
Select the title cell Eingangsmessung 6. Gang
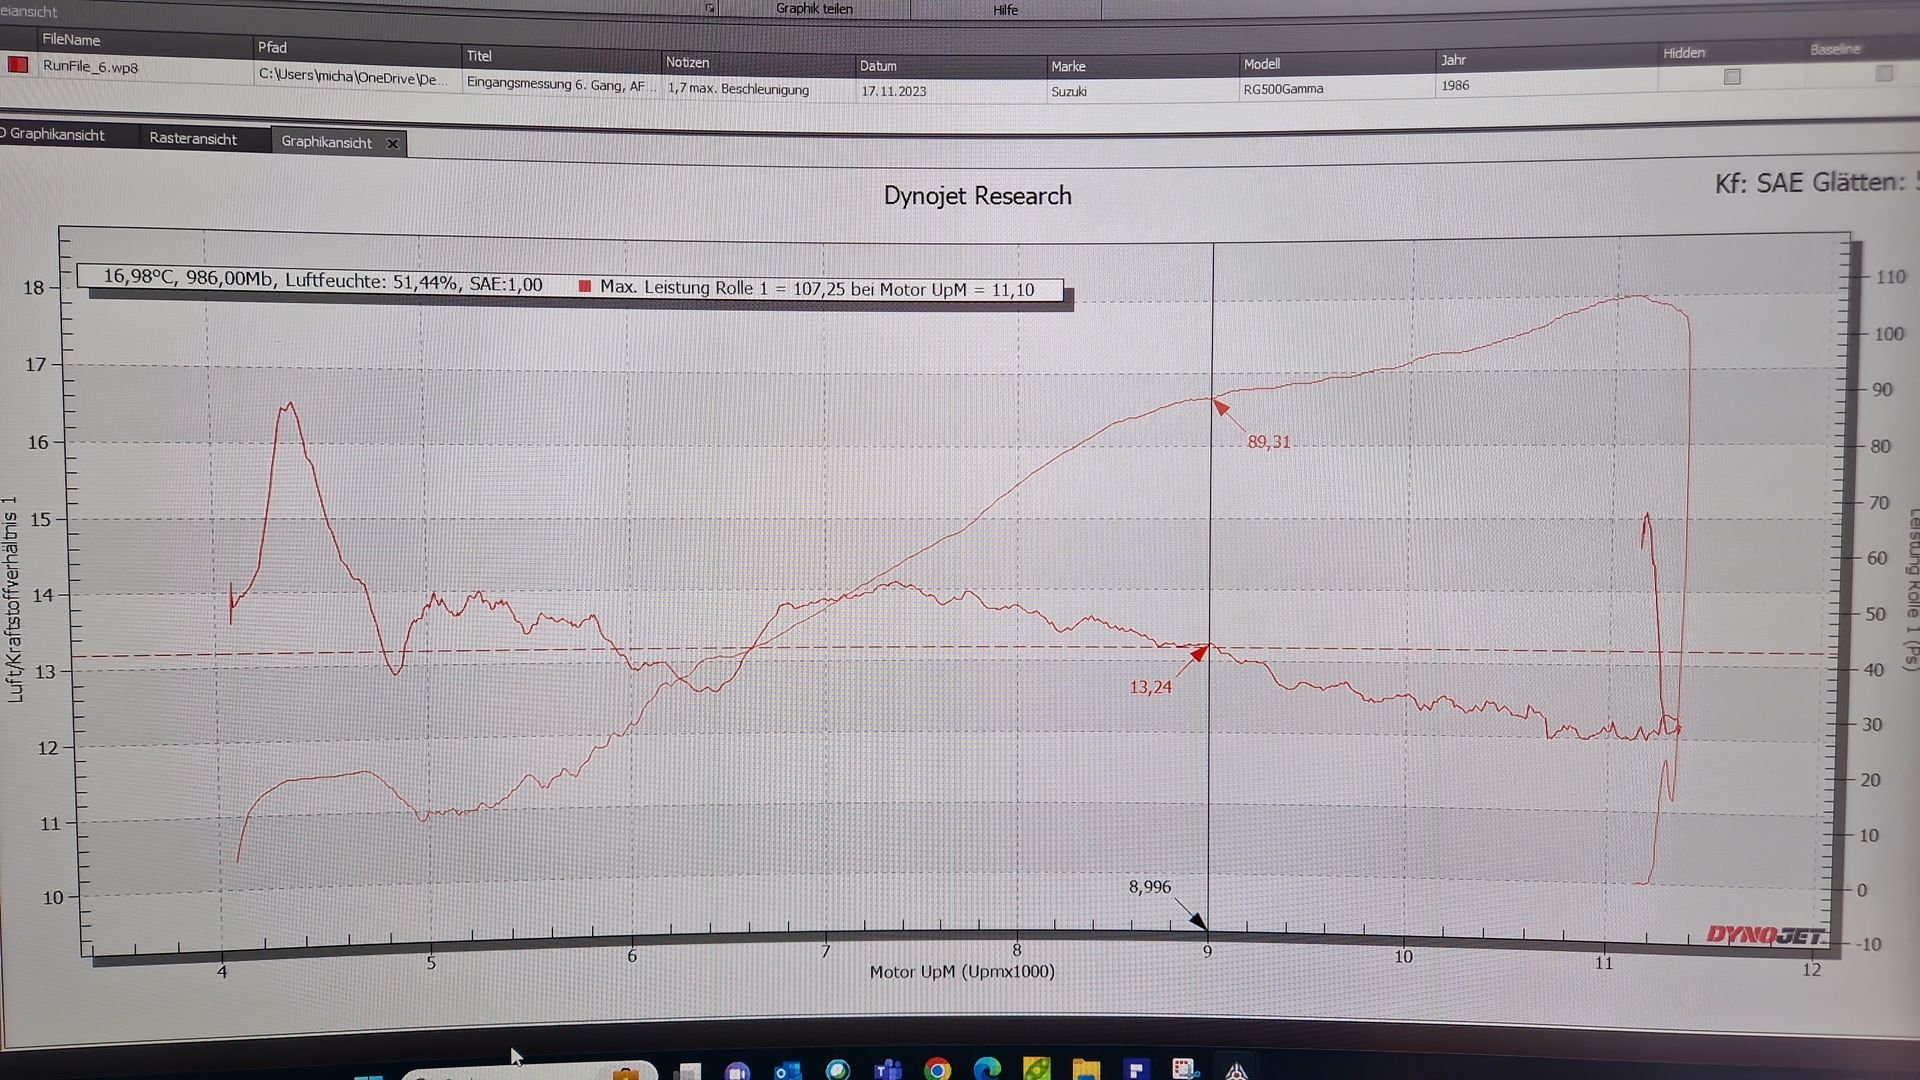[x=560, y=85]
